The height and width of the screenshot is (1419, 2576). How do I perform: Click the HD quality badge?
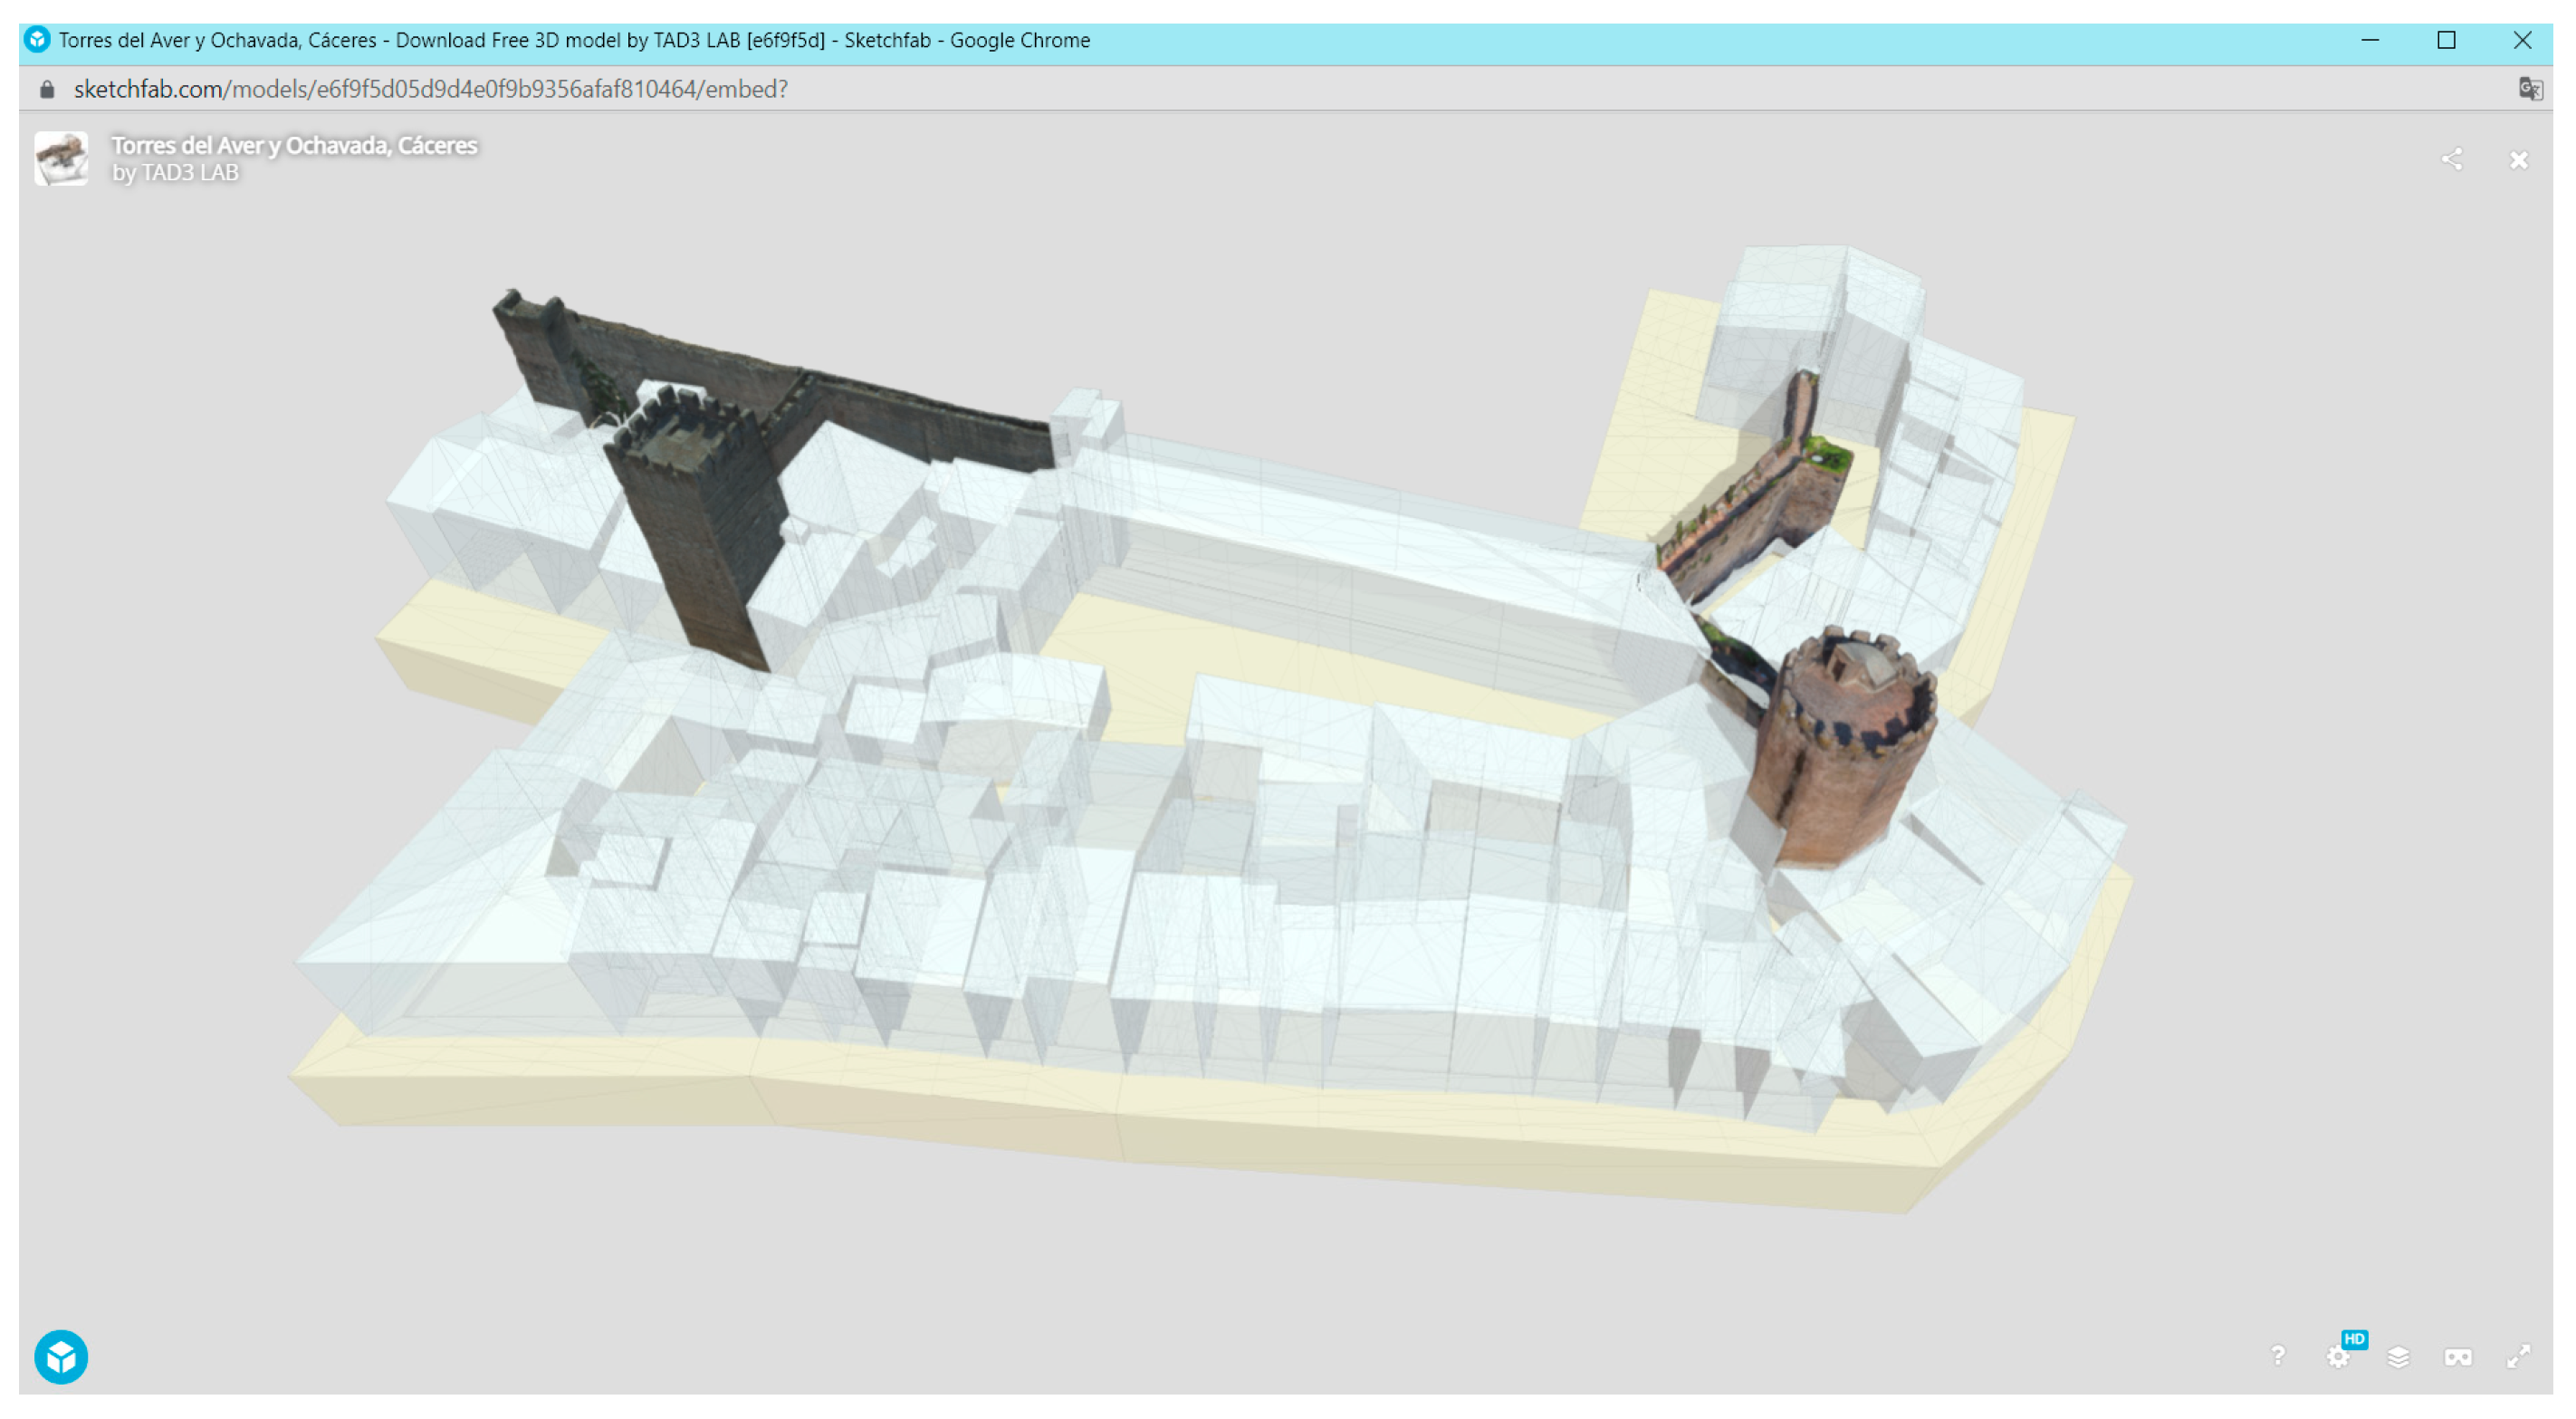2354,1339
